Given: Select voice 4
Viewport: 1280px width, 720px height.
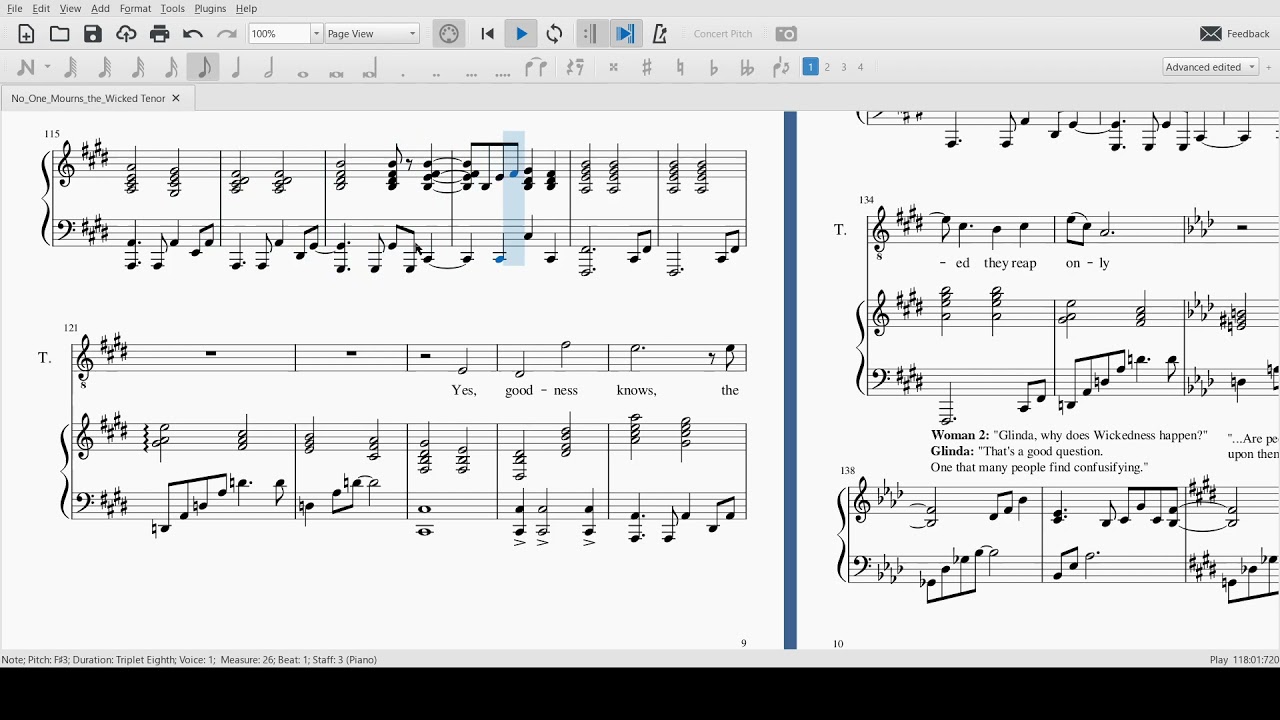Looking at the screenshot, I should 861,67.
